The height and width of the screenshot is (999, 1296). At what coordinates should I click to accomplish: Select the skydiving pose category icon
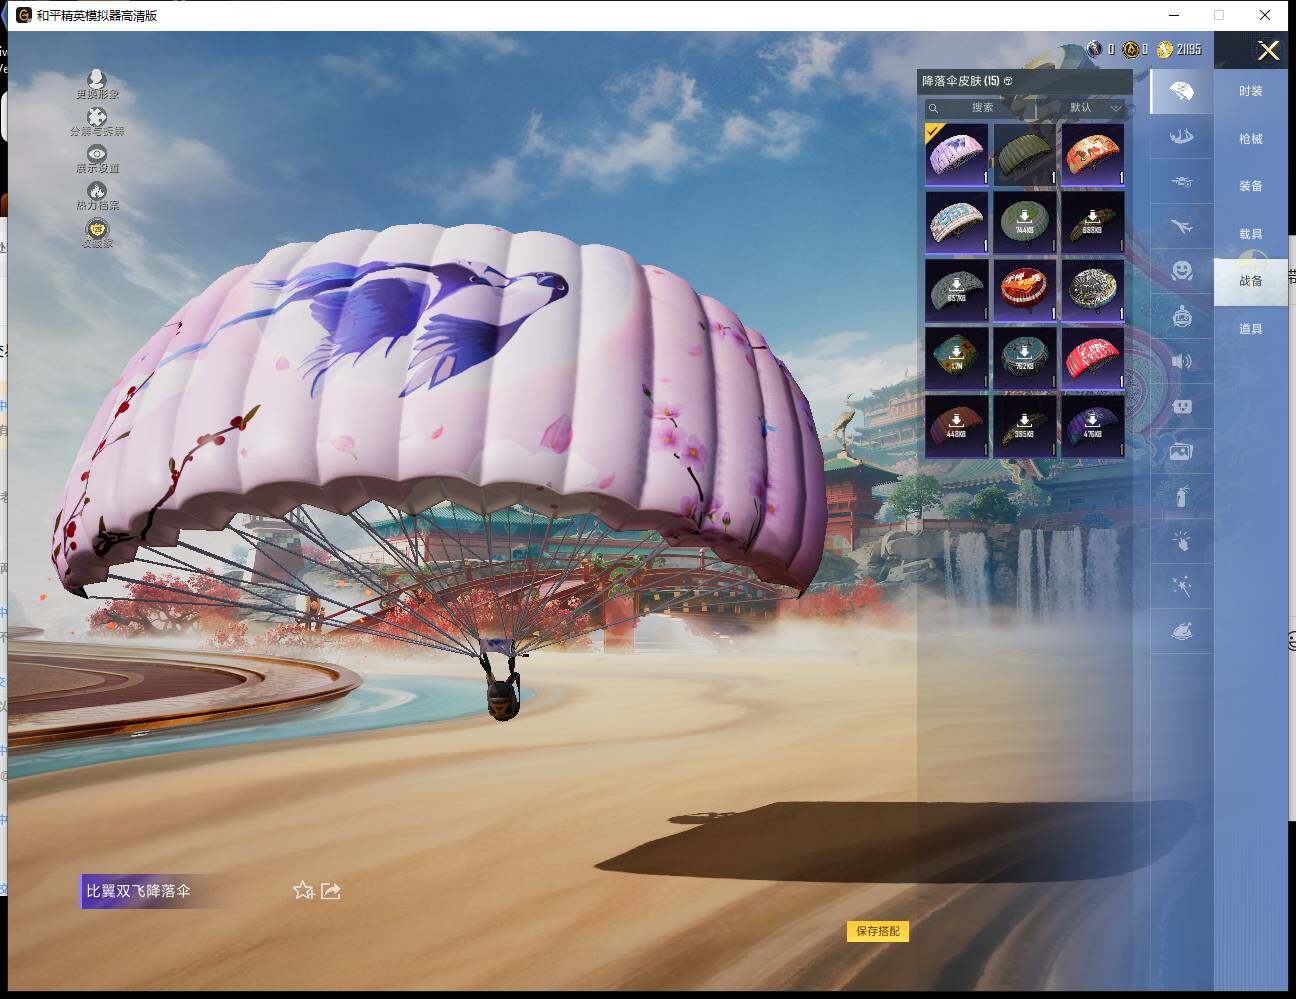point(1181,136)
